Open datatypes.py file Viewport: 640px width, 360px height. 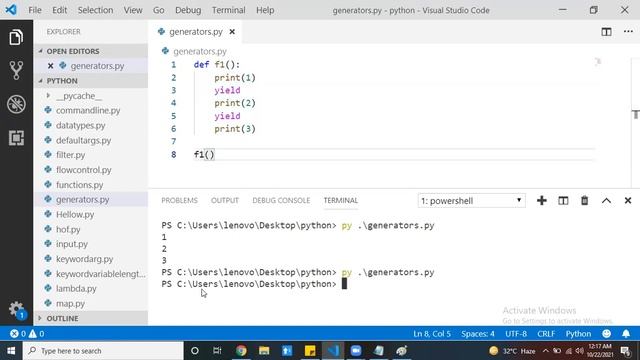pos(91,125)
